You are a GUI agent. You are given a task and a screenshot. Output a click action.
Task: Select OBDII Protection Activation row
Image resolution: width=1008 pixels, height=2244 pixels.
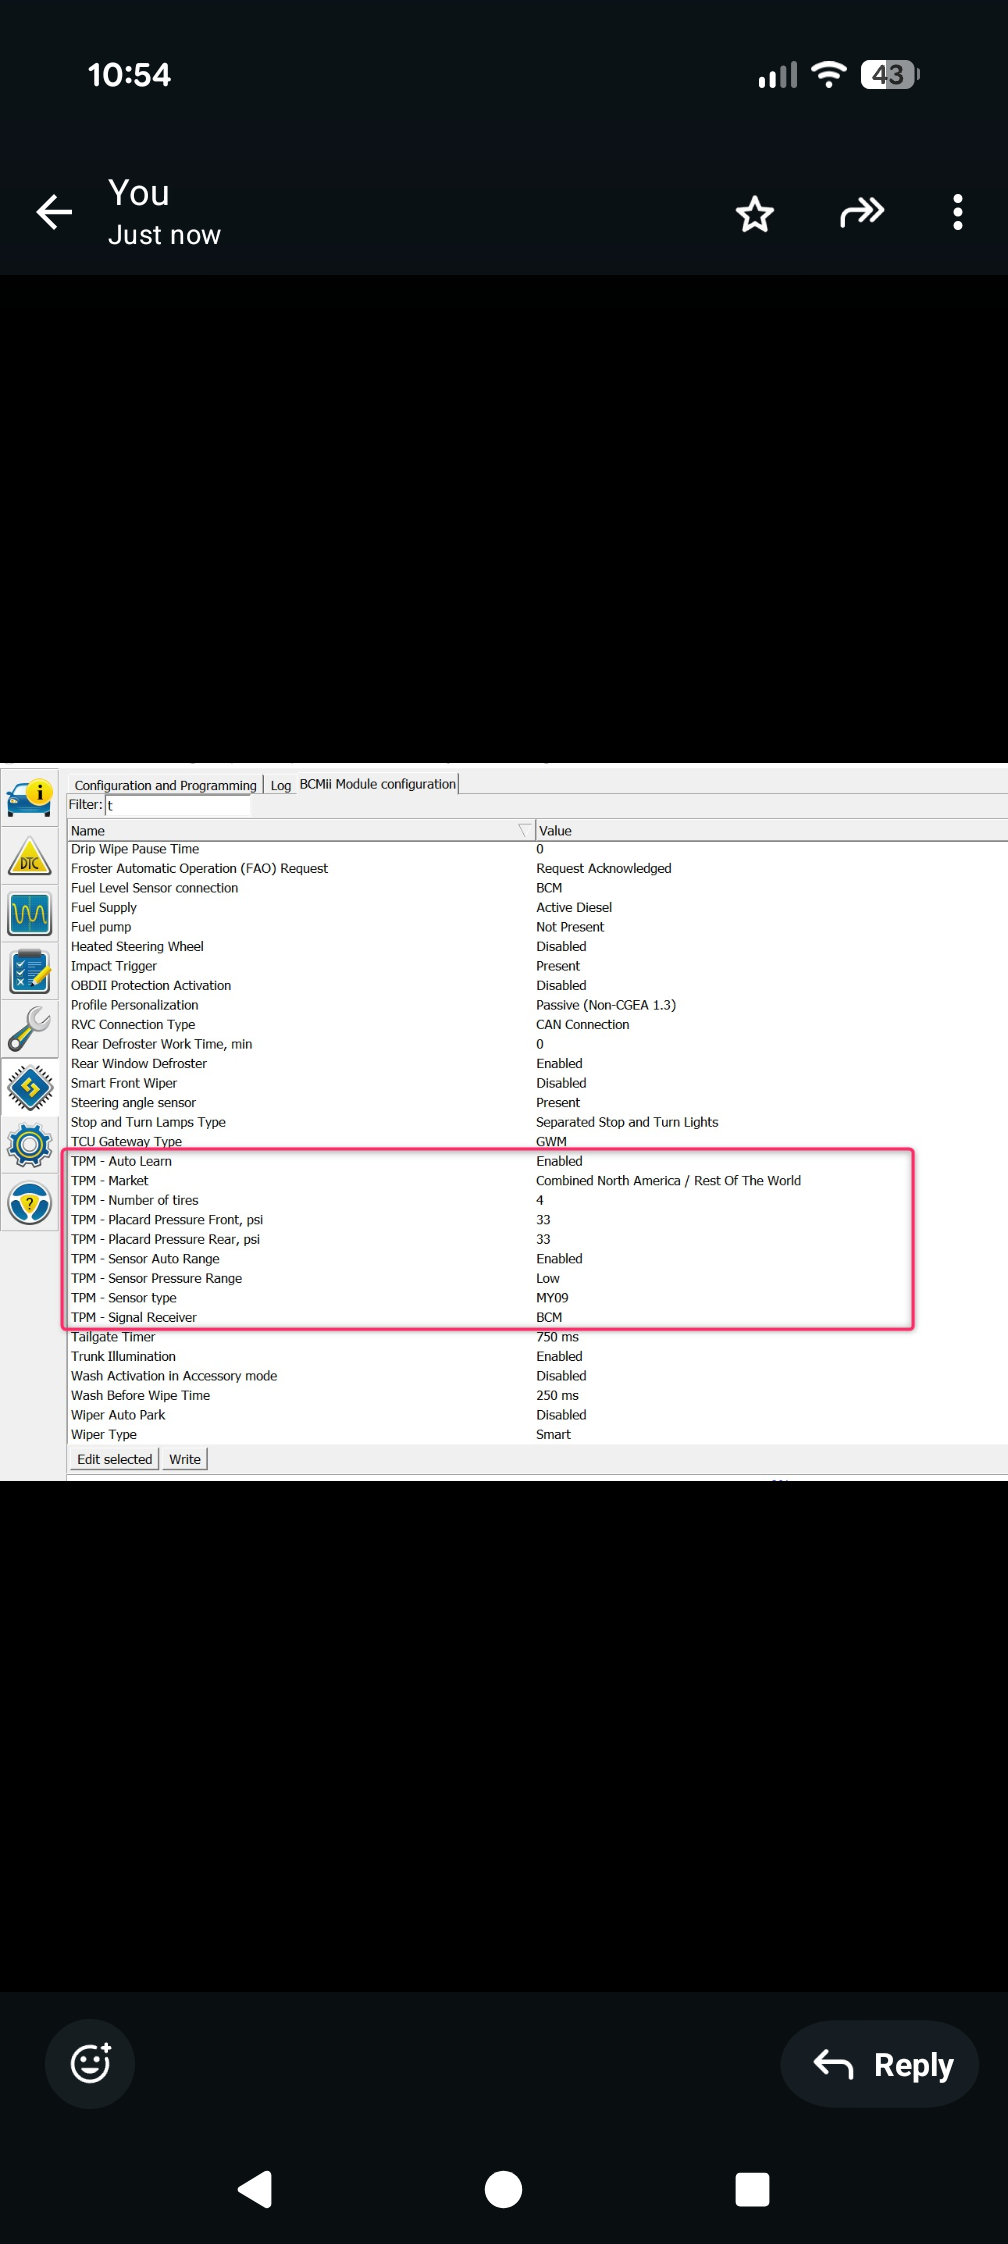point(537,985)
